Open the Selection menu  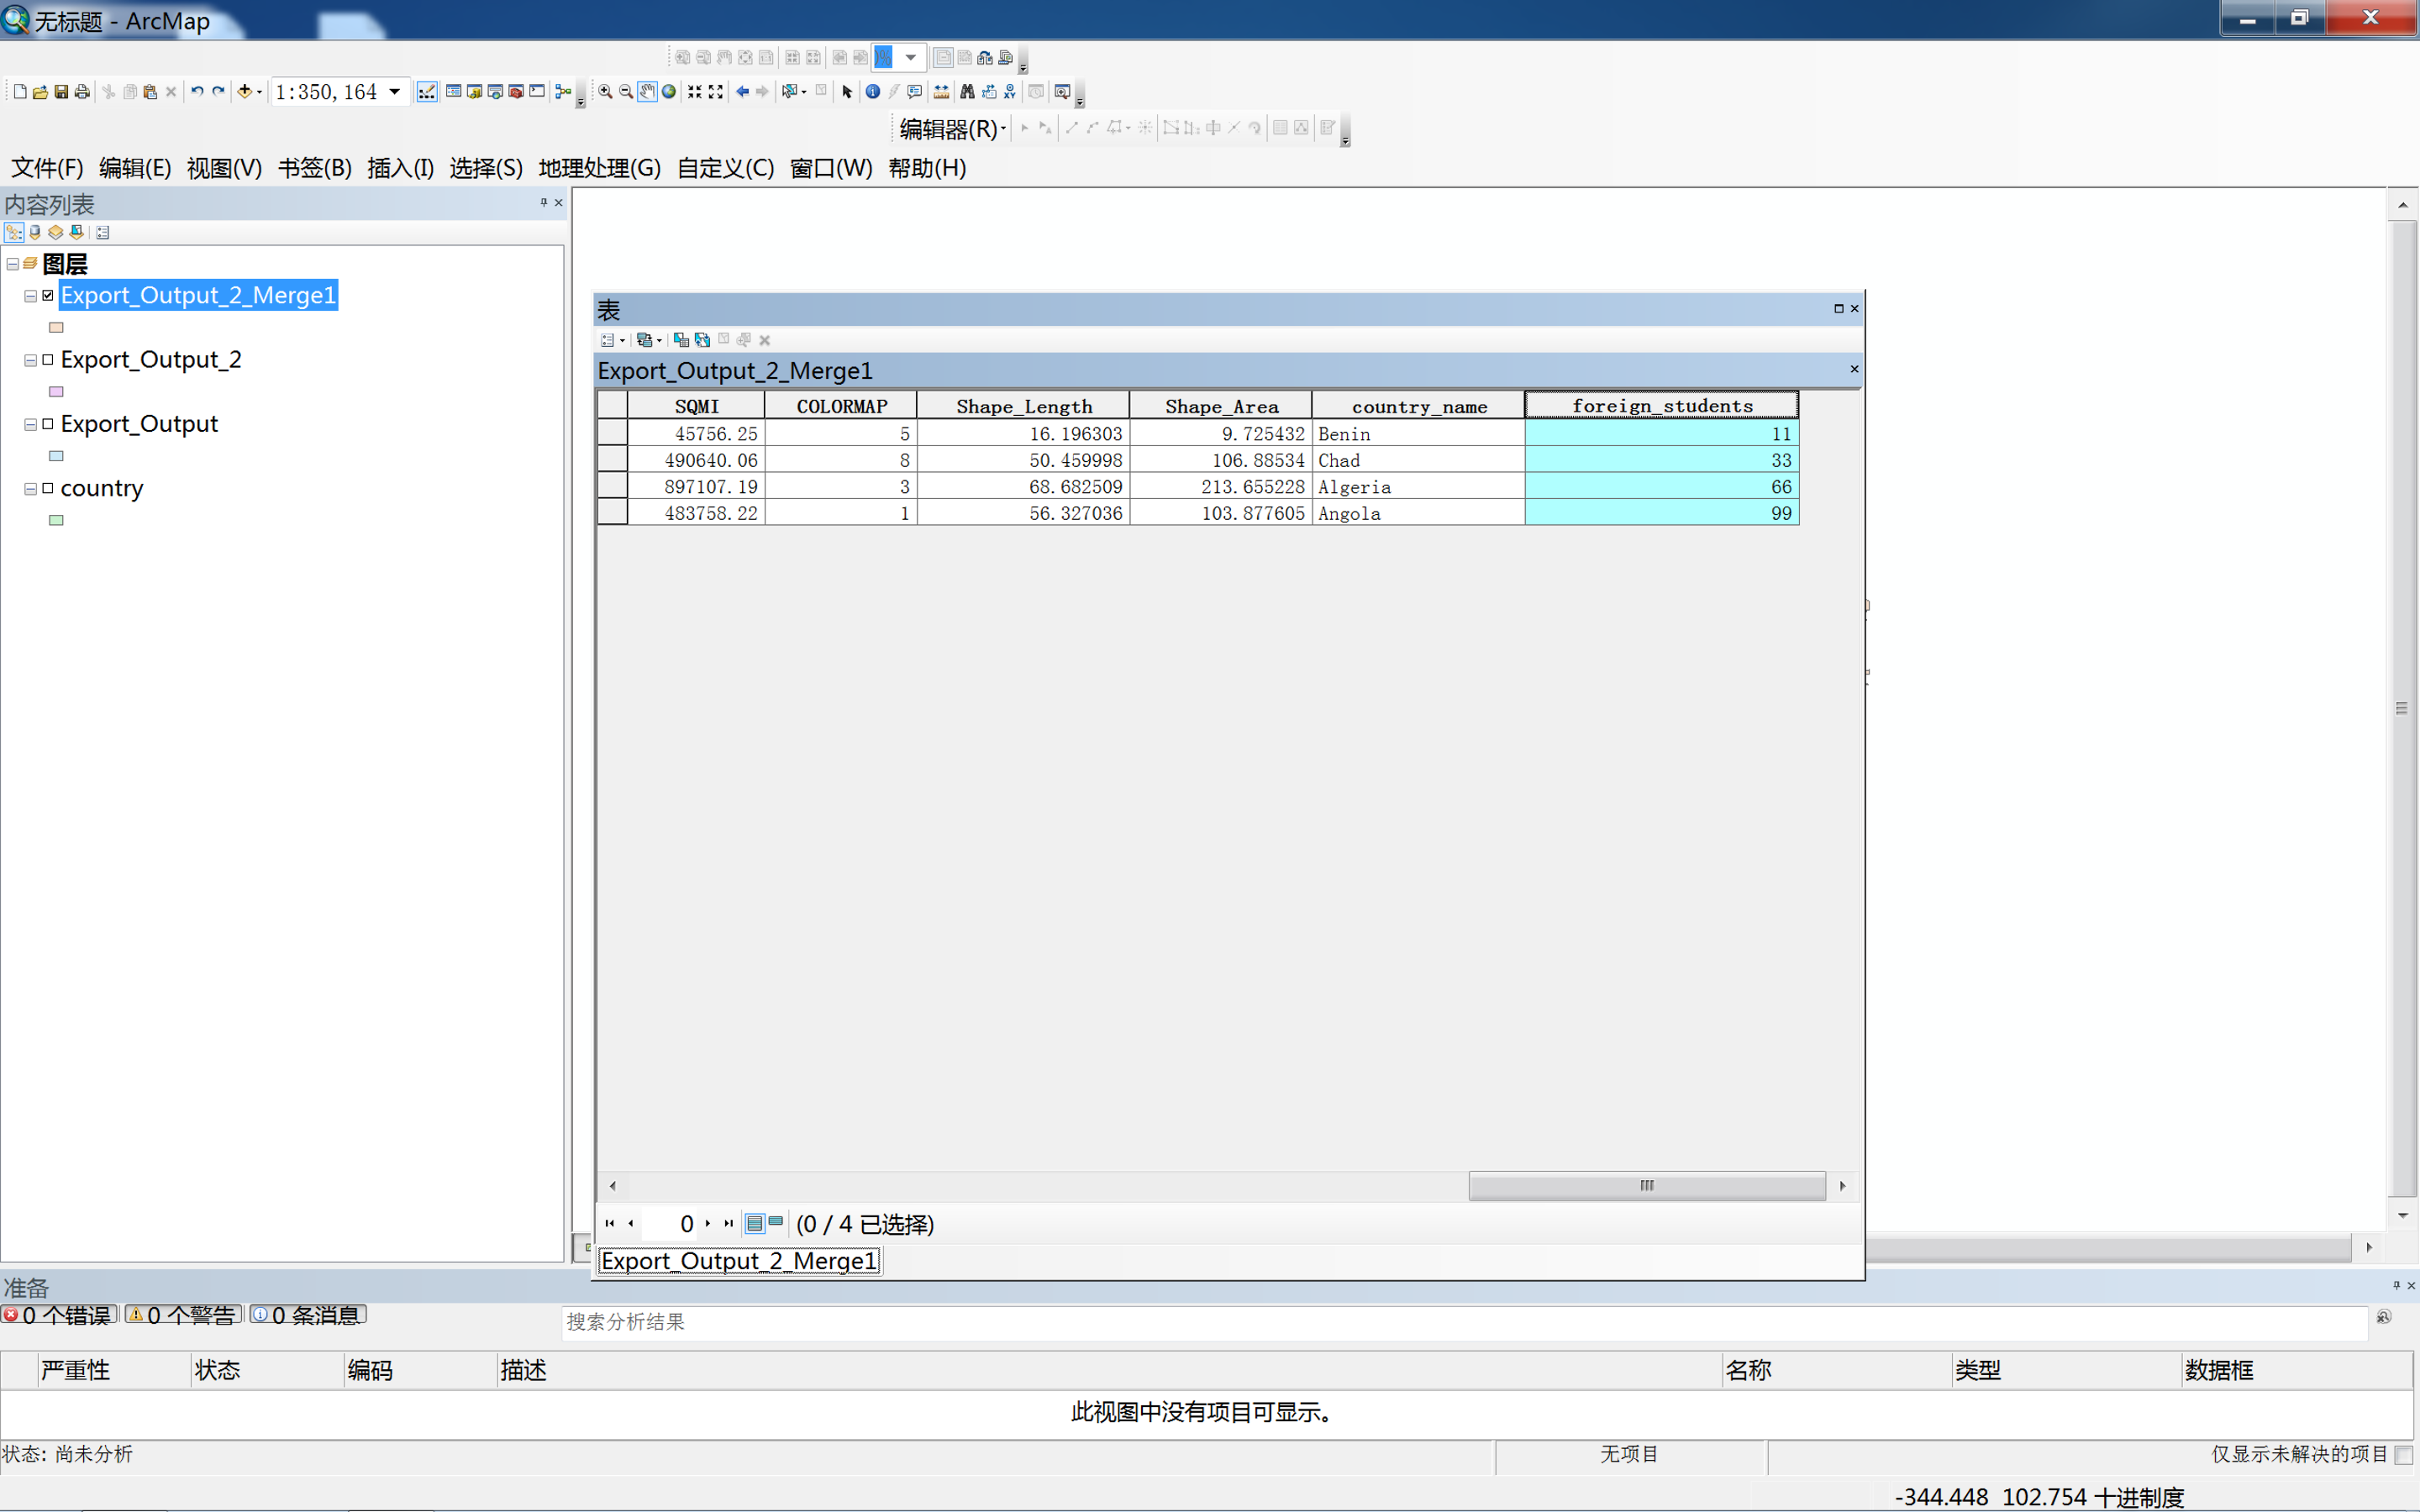pos(485,168)
